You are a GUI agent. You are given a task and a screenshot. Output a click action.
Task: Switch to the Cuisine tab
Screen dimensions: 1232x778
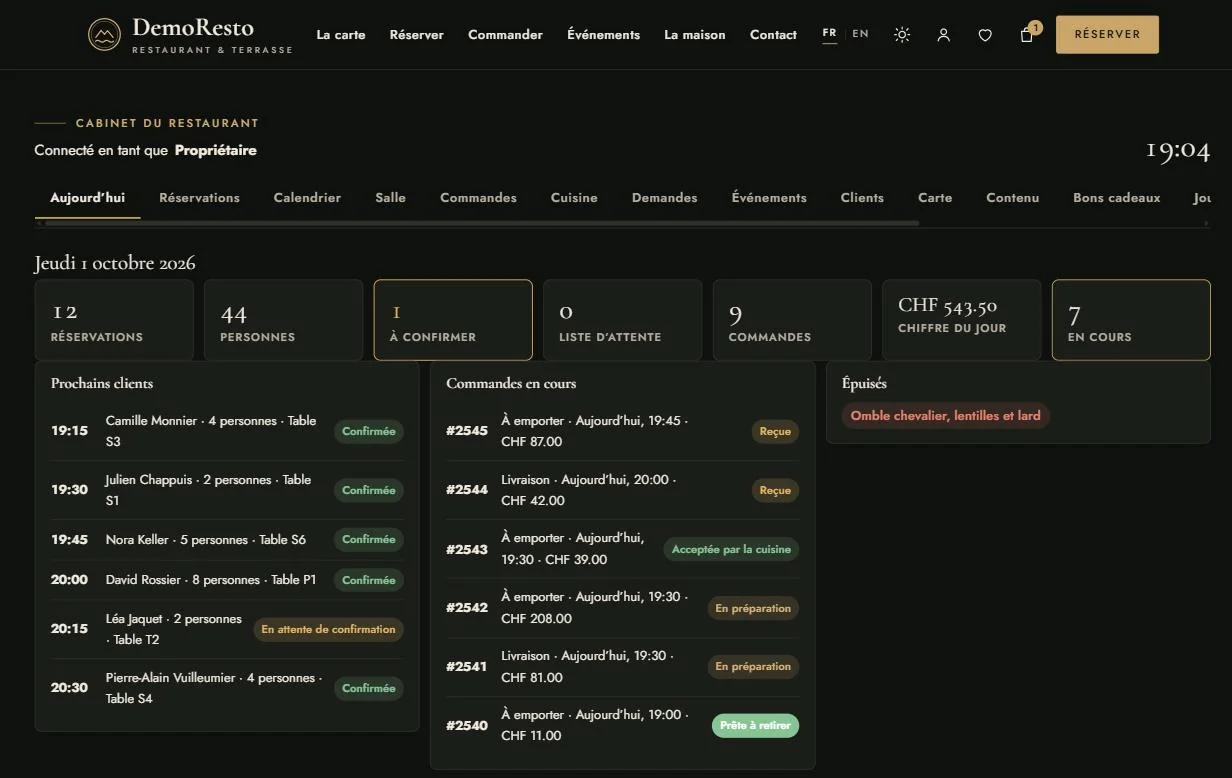pos(574,198)
